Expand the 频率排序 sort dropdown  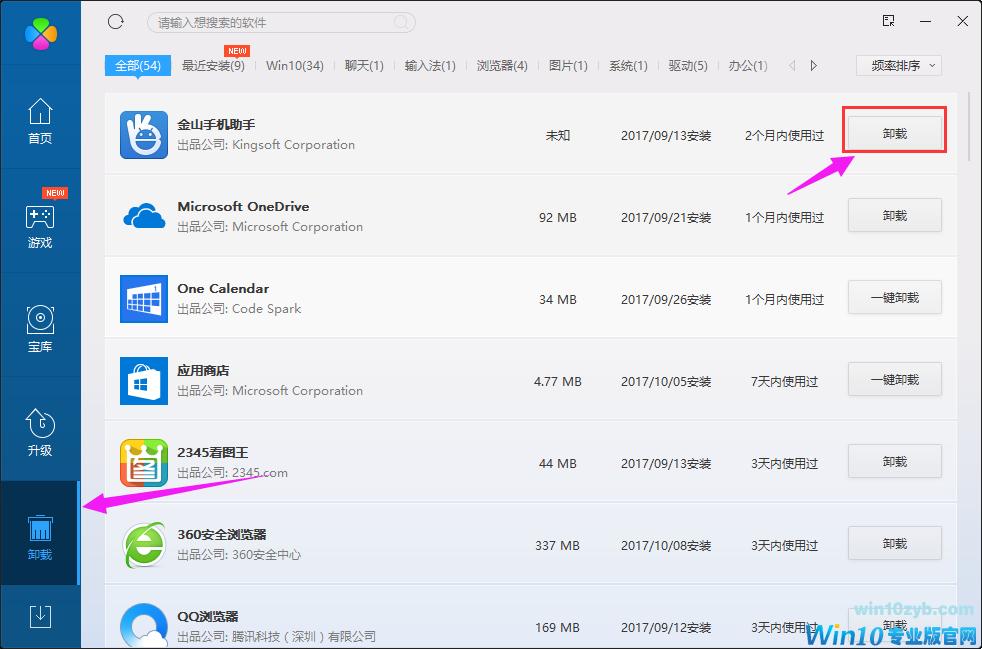[898, 66]
